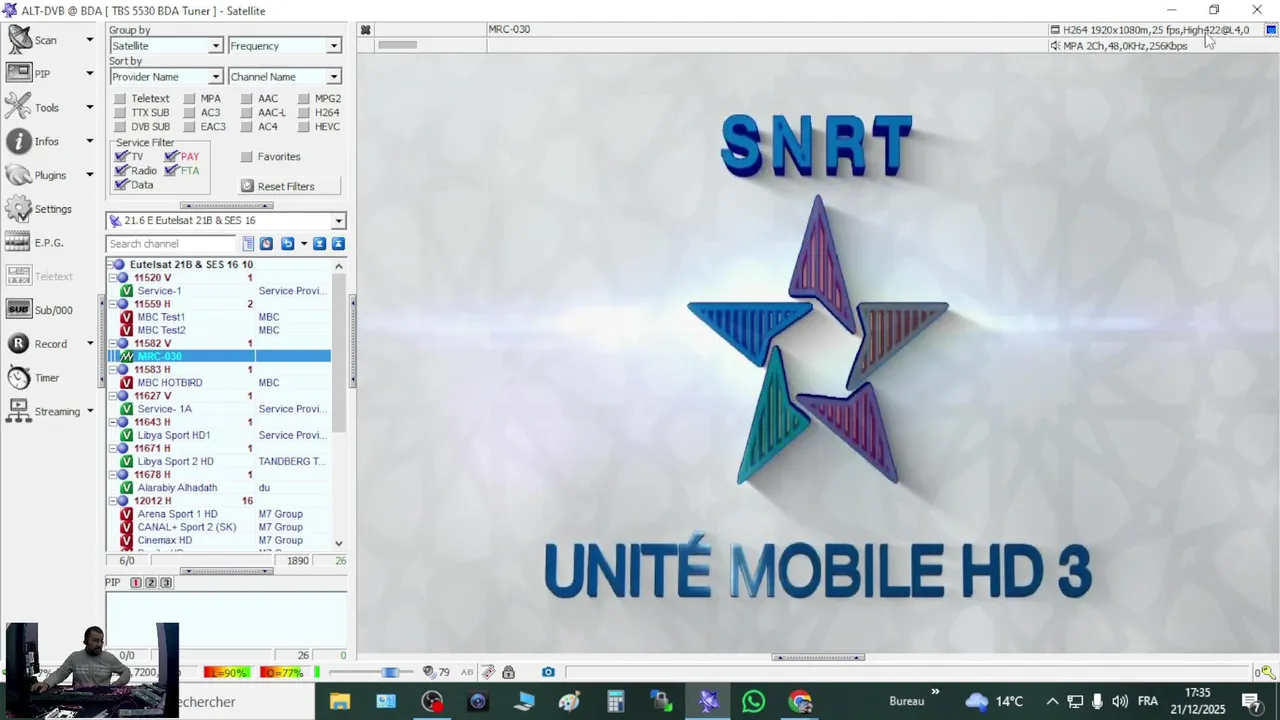This screenshot has width=1280, height=720.
Task: Tick the H264 filter checkbox
Action: [304, 113]
